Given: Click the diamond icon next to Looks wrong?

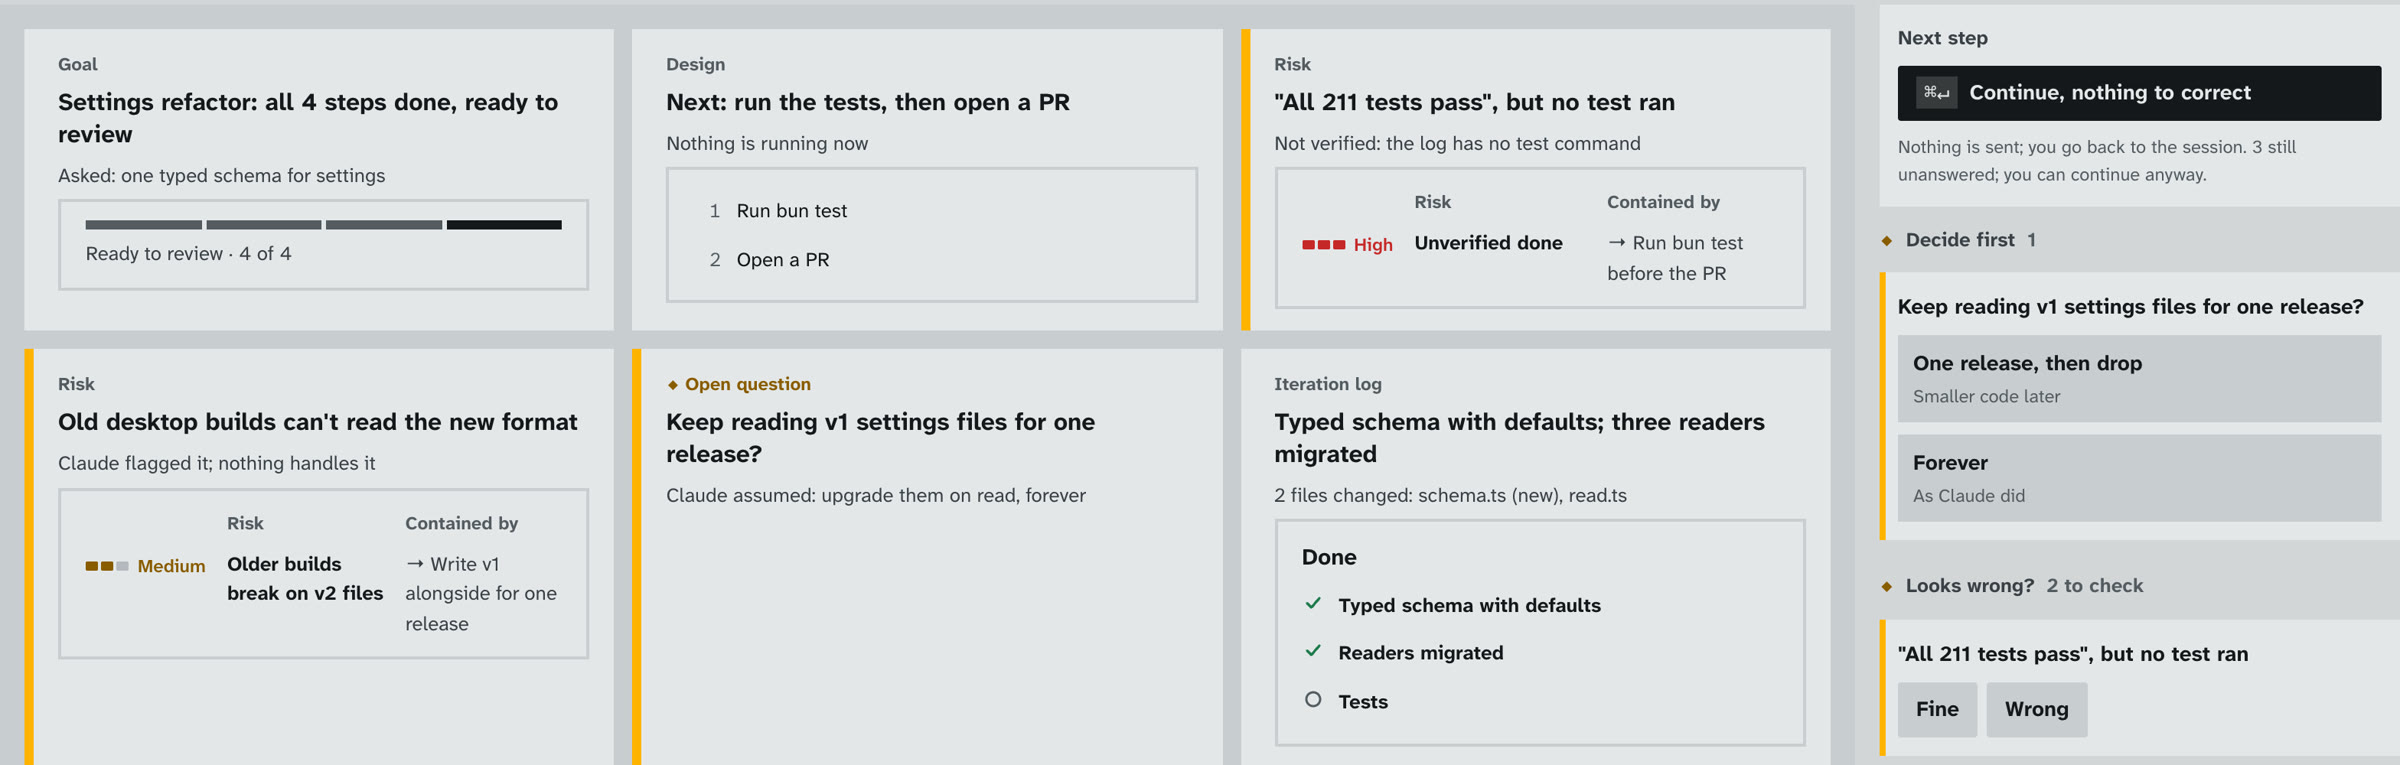Looking at the screenshot, I should click(1887, 586).
